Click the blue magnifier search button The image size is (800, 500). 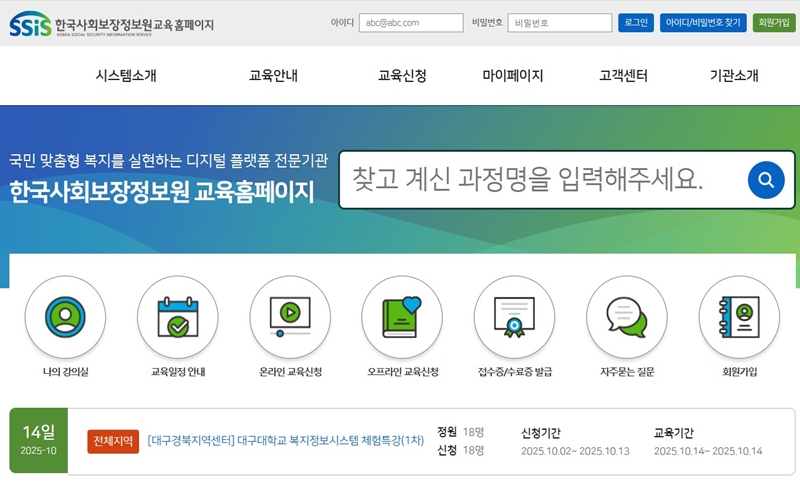click(766, 180)
